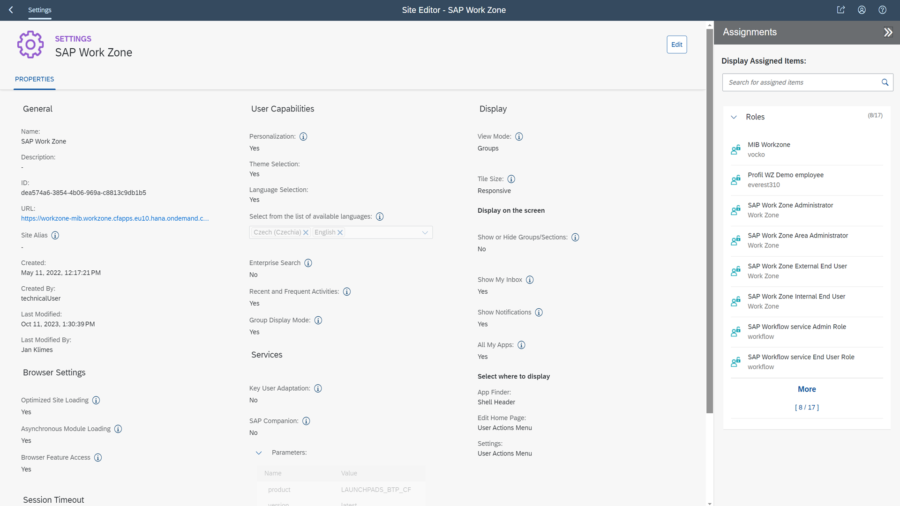Open the help question mark icon
This screenshot has width=900, height=506.
point(882,10)
